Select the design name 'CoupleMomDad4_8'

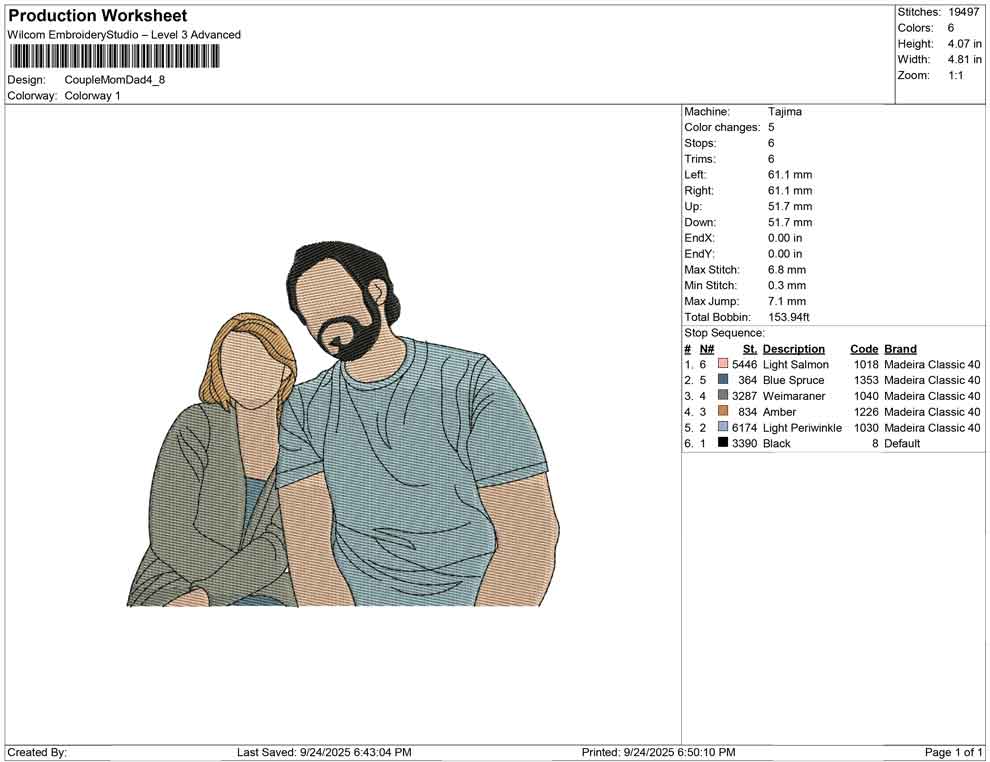[x=115, y=80]
